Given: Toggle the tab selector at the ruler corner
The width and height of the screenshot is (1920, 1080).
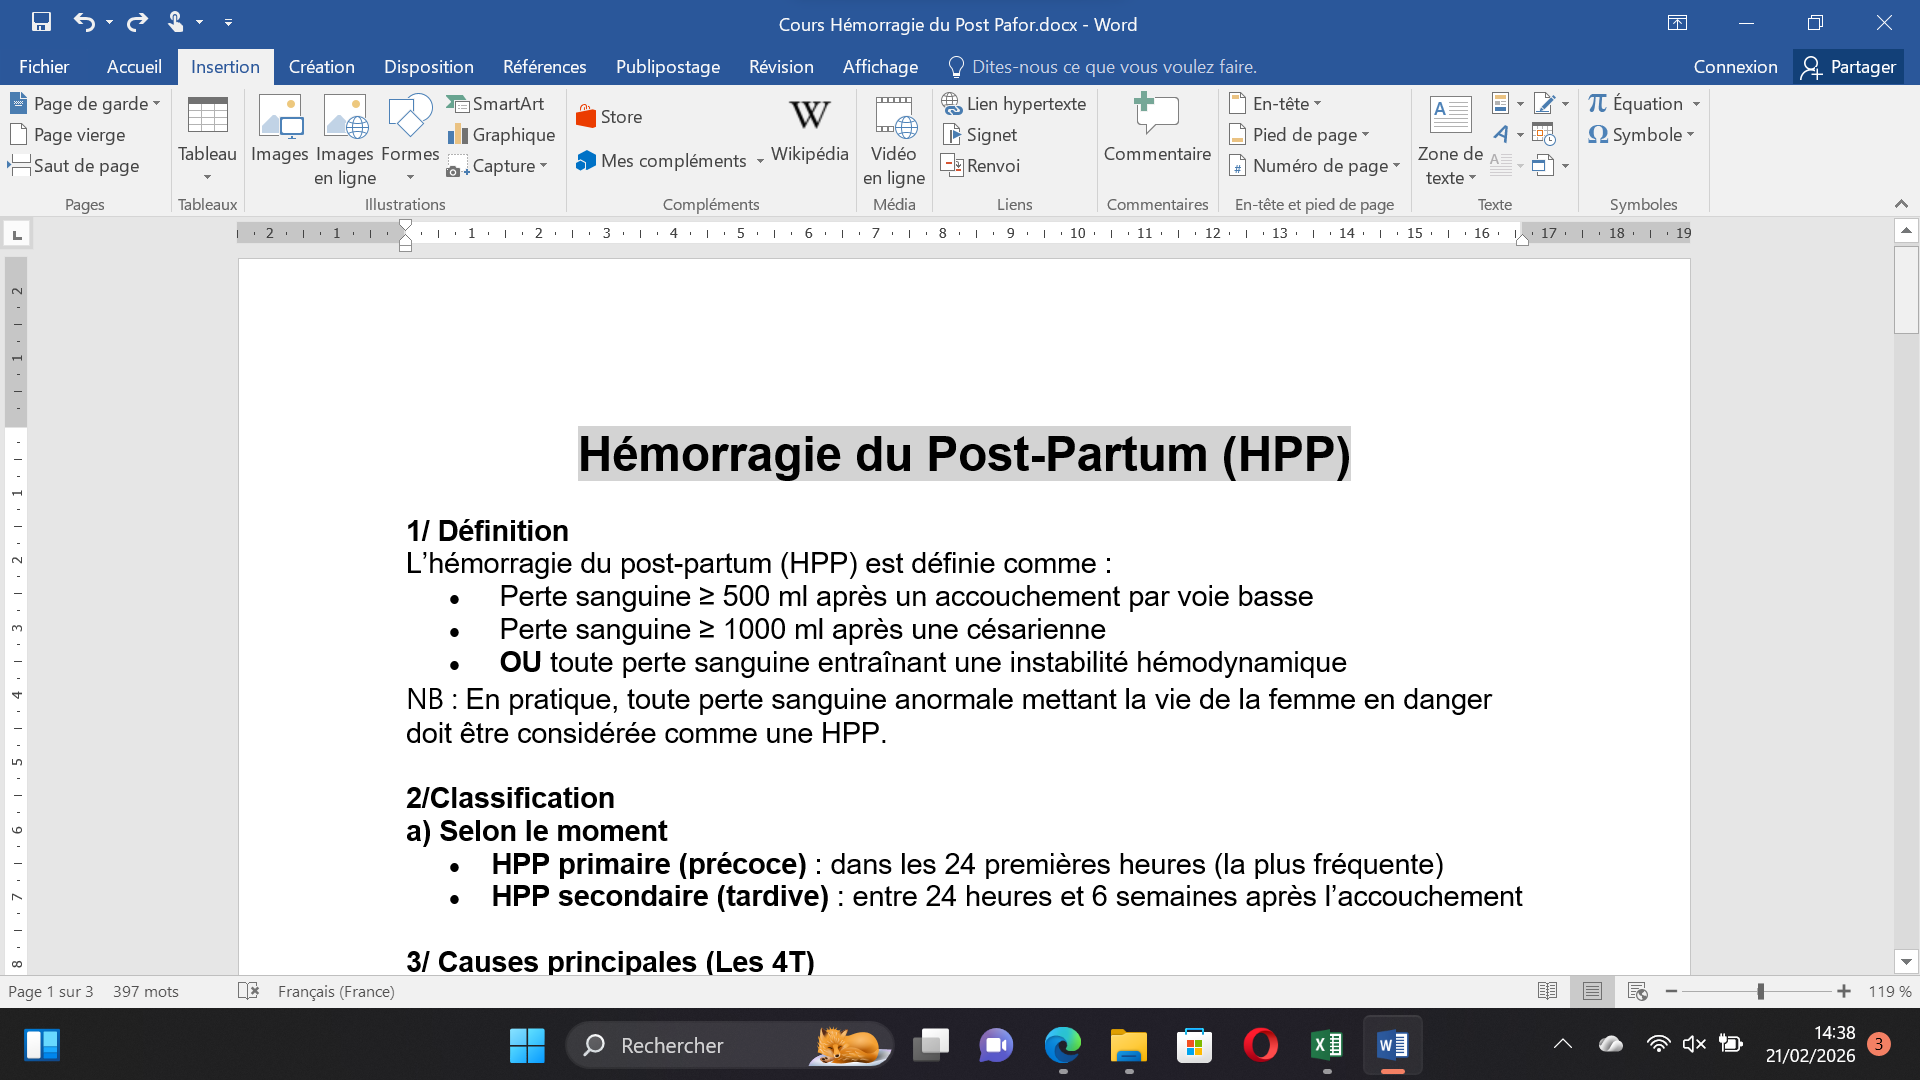Looking at the screenshot, I should [x=17, y=234].
